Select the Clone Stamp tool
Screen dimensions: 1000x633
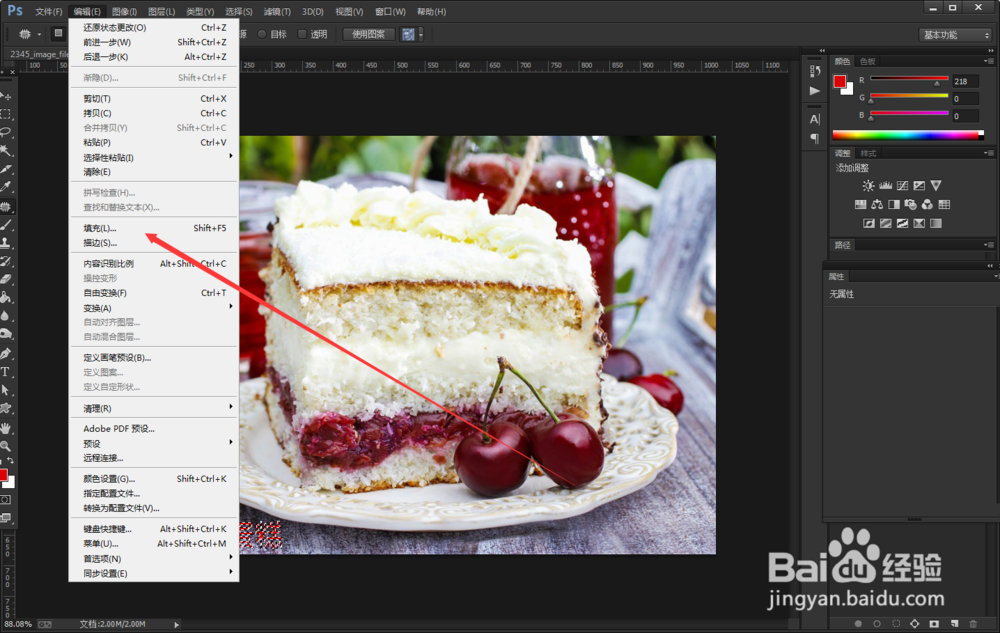click(6, 243)
